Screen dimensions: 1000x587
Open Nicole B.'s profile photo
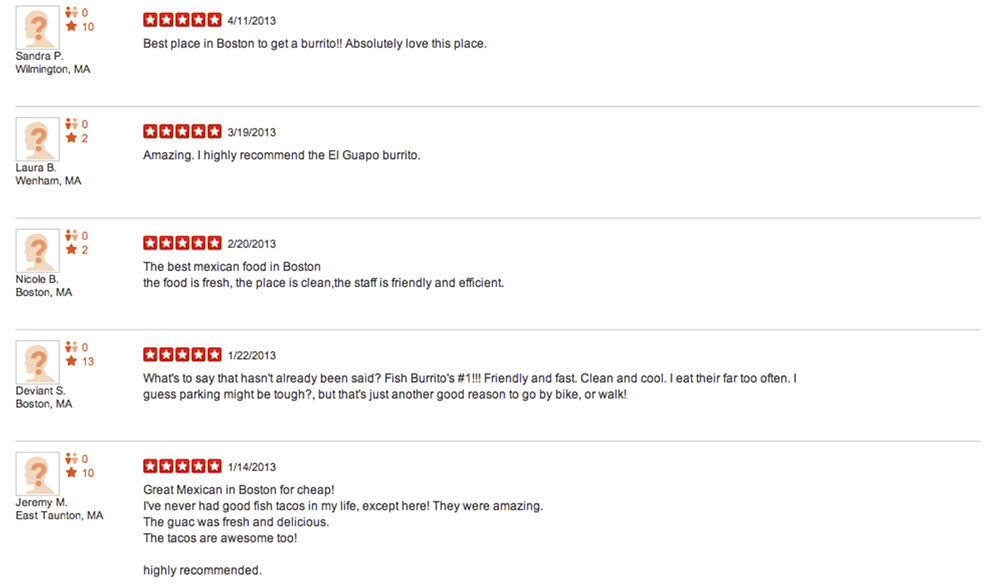click(x=37, y=250)
